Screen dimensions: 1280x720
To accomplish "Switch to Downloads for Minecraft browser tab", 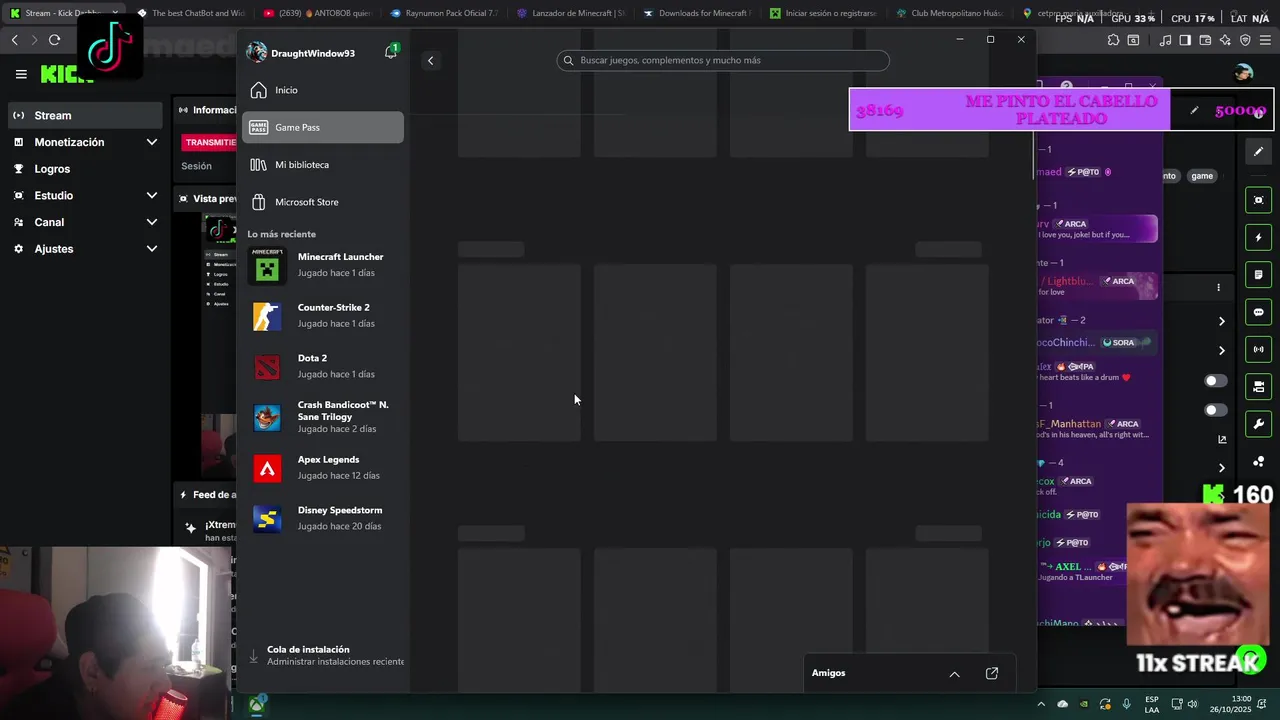I will click(698, 13).
